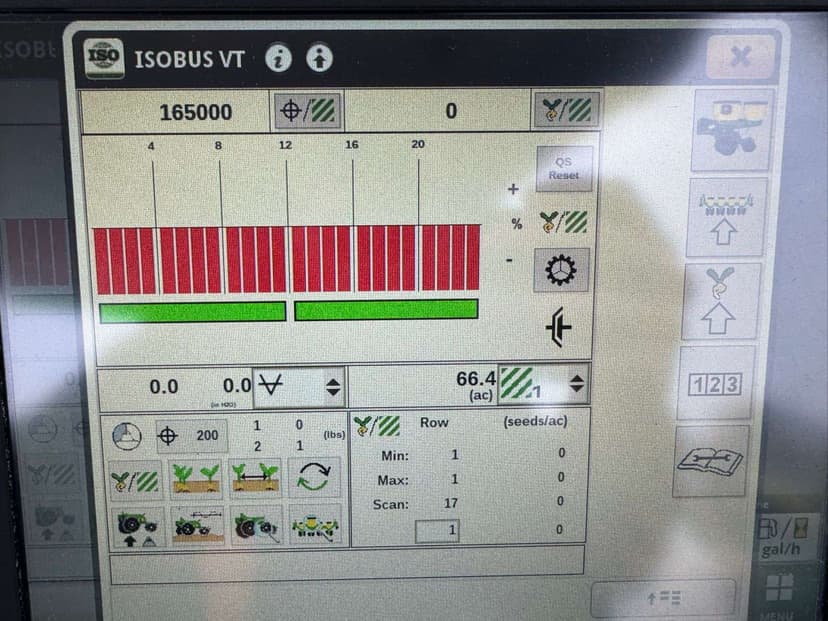This screenshot has height=621, width=828.
Task: Open the diagnostics manual book icon
Action: [711, 461]
